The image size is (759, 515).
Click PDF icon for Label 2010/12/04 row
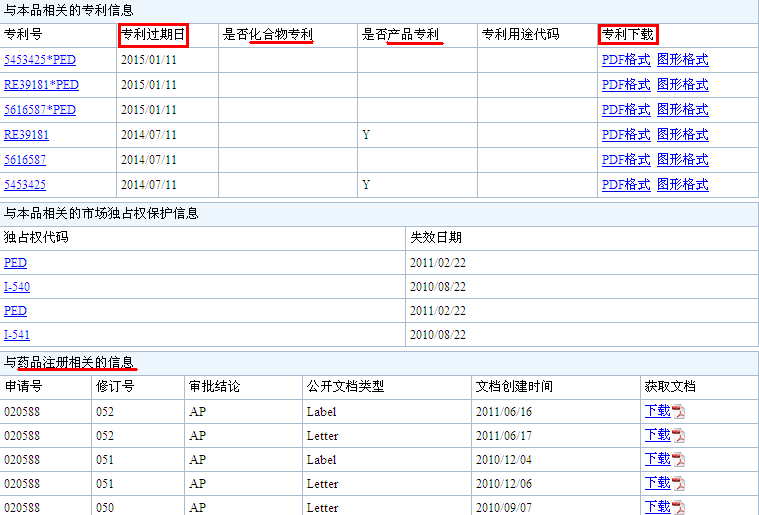point(678,460)
